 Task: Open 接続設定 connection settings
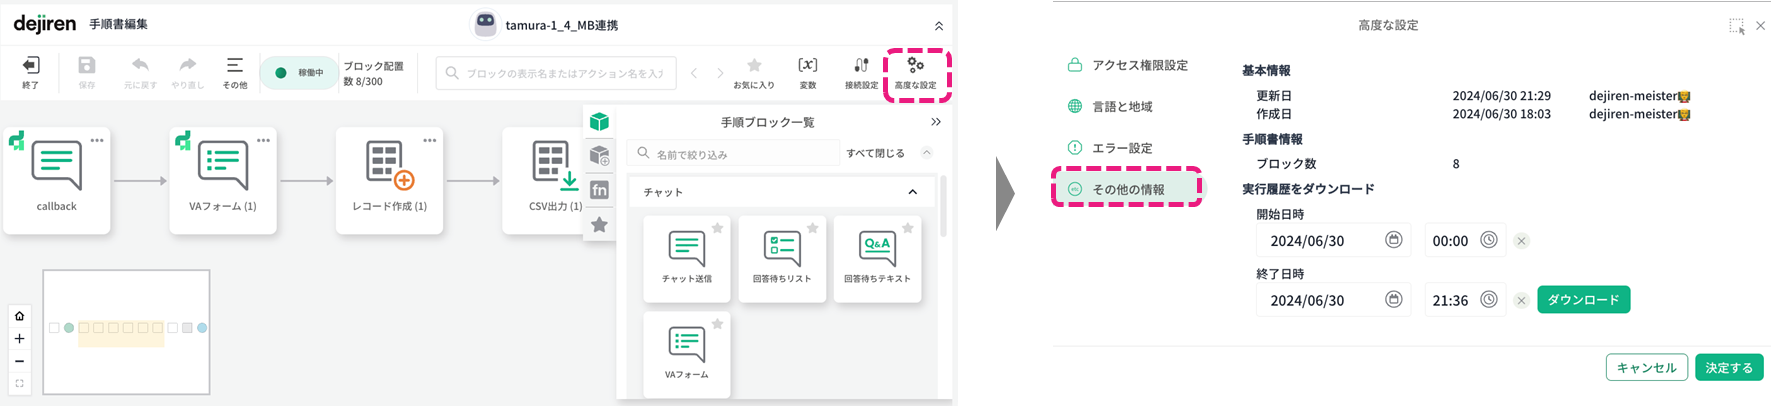coord(861,66)
